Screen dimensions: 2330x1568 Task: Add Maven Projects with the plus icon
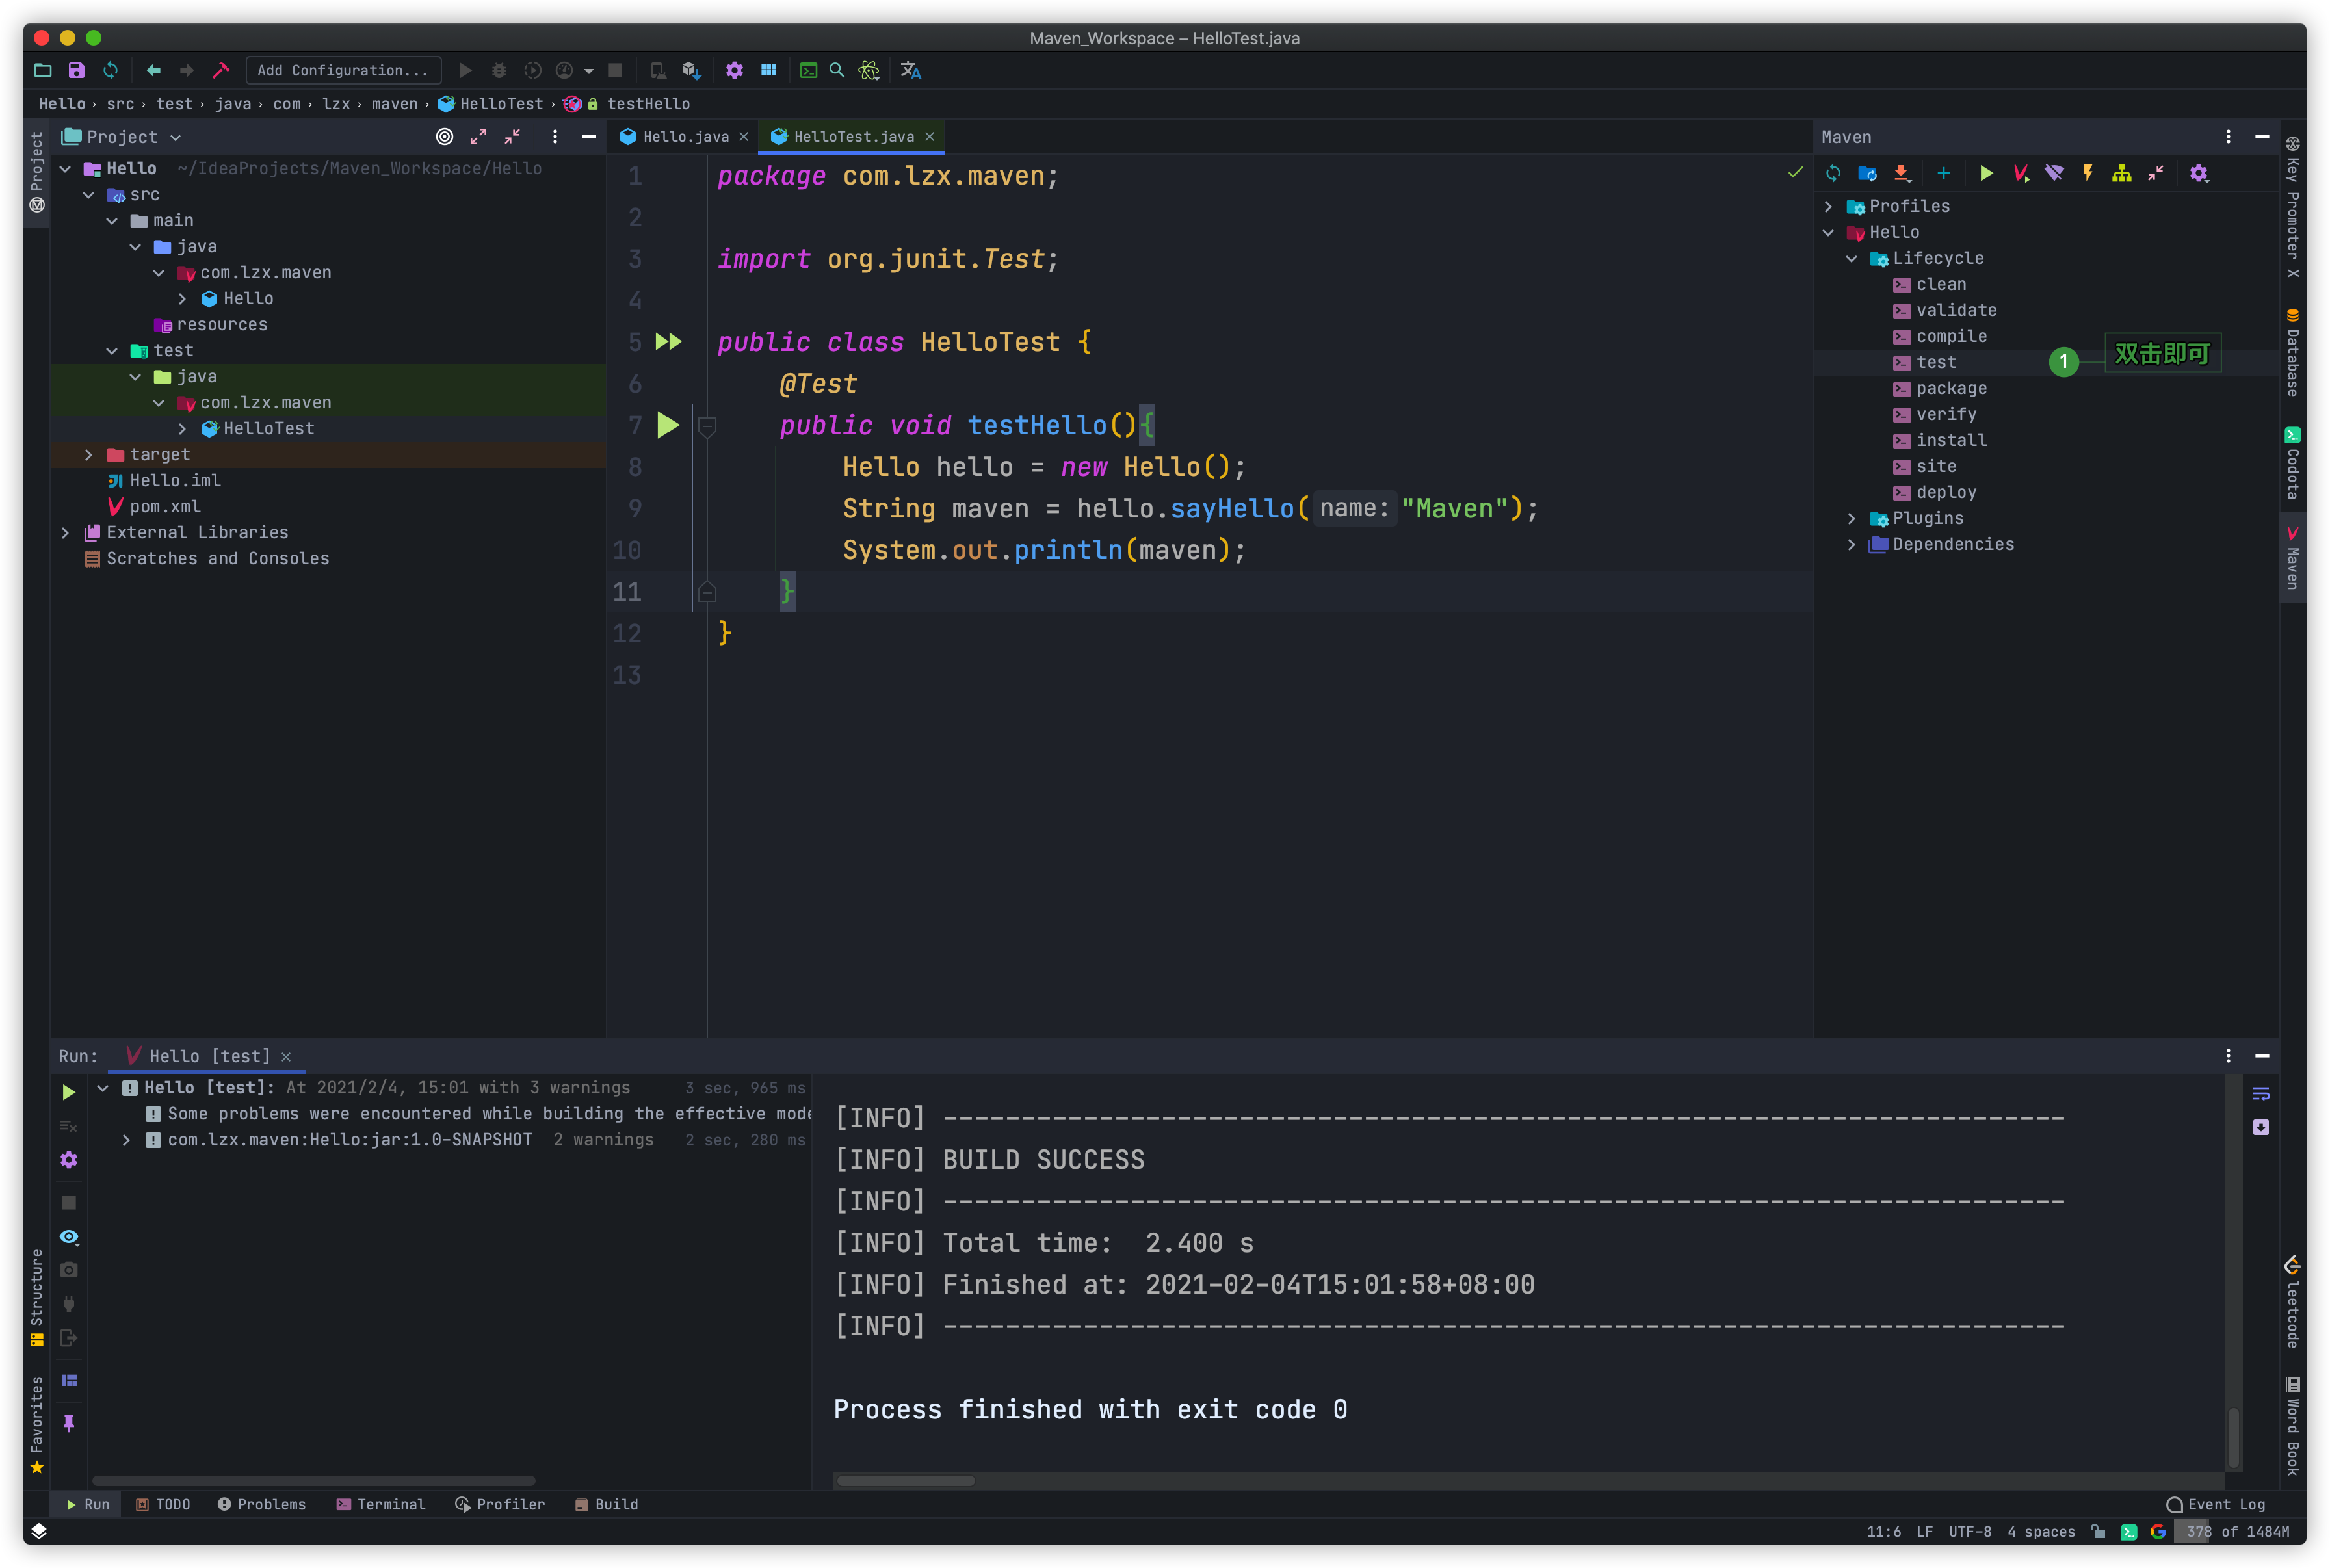click(1943, 173)
